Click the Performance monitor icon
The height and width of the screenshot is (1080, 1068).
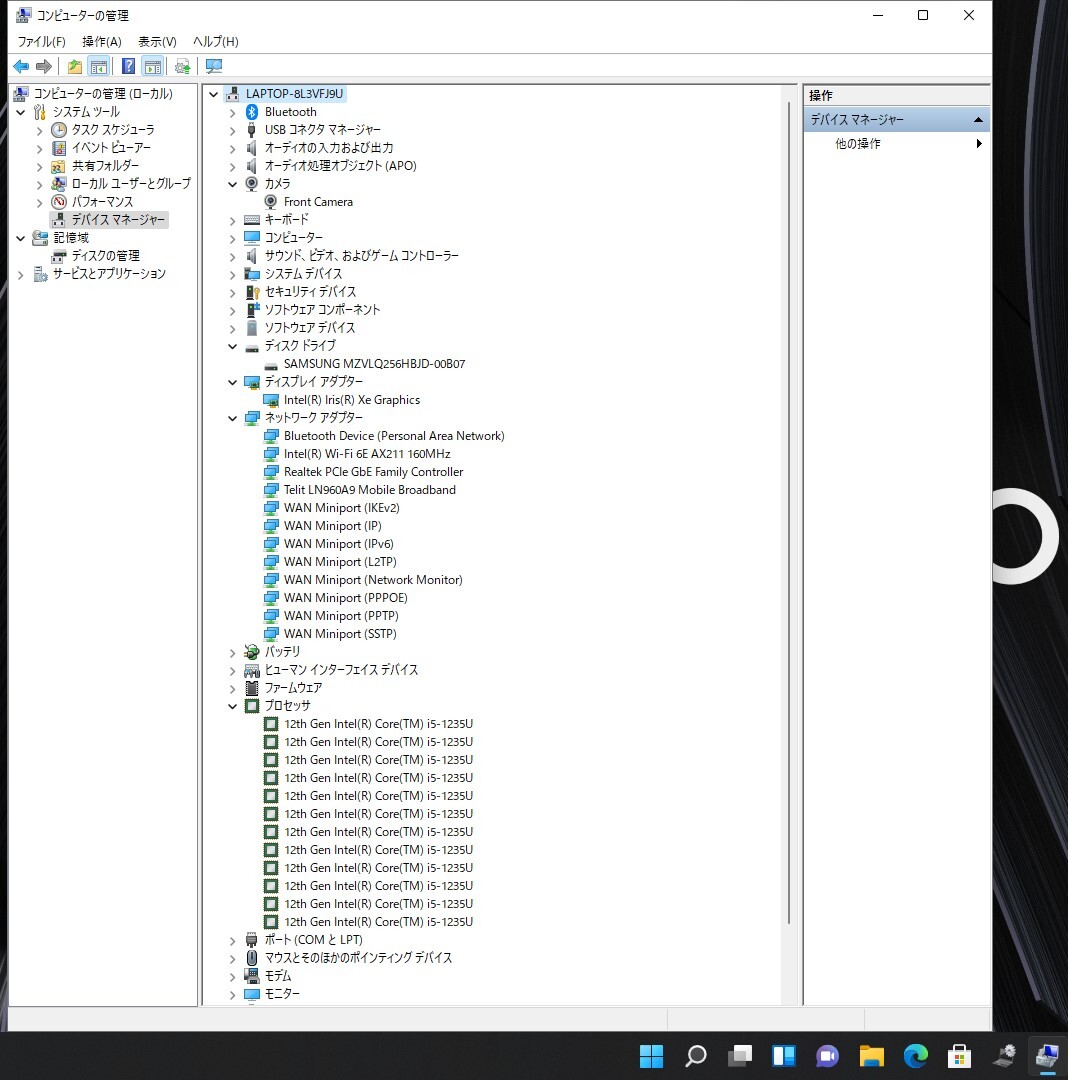(59, 202)
